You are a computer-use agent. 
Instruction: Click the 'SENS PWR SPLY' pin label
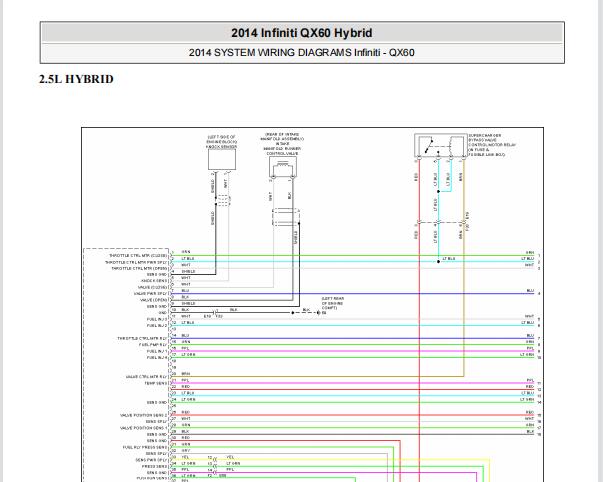coord(152,460)
